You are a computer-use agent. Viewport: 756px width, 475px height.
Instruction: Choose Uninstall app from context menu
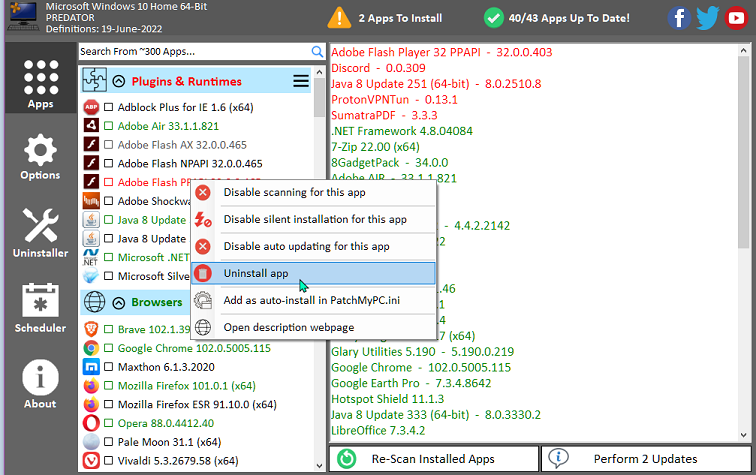313,273
